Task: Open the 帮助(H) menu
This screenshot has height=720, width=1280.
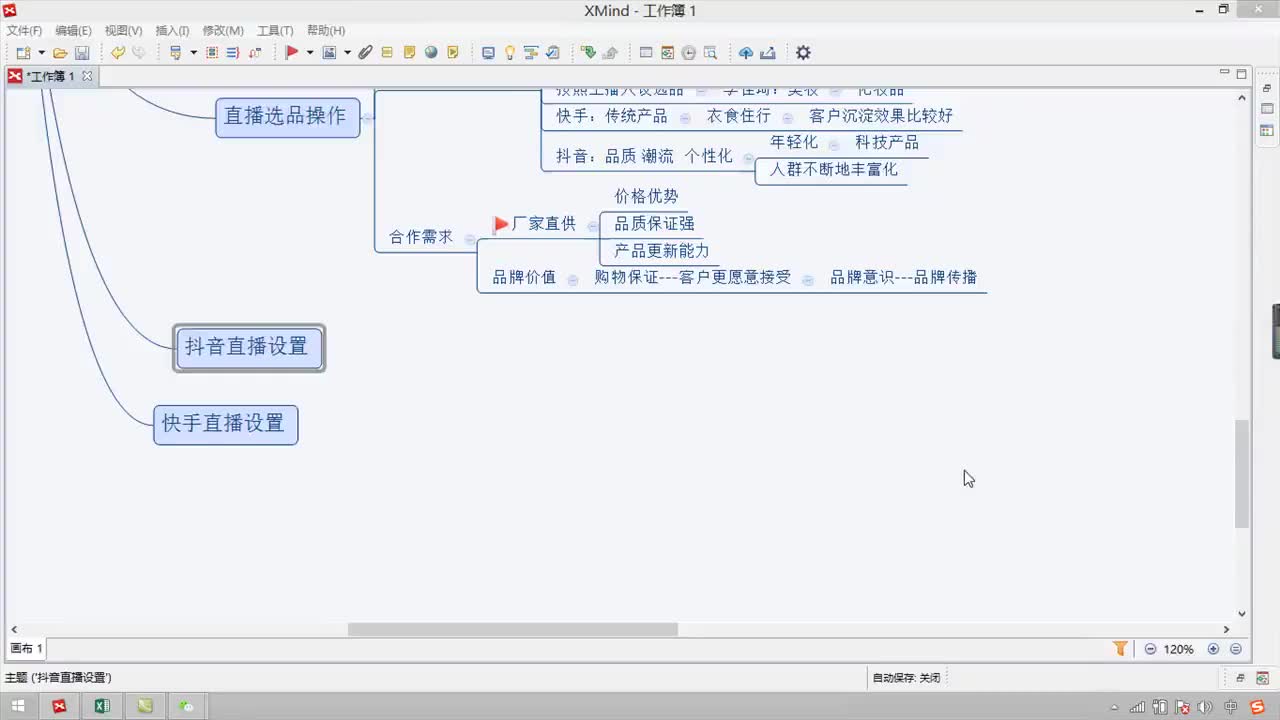Action: (x=326, y=31)
